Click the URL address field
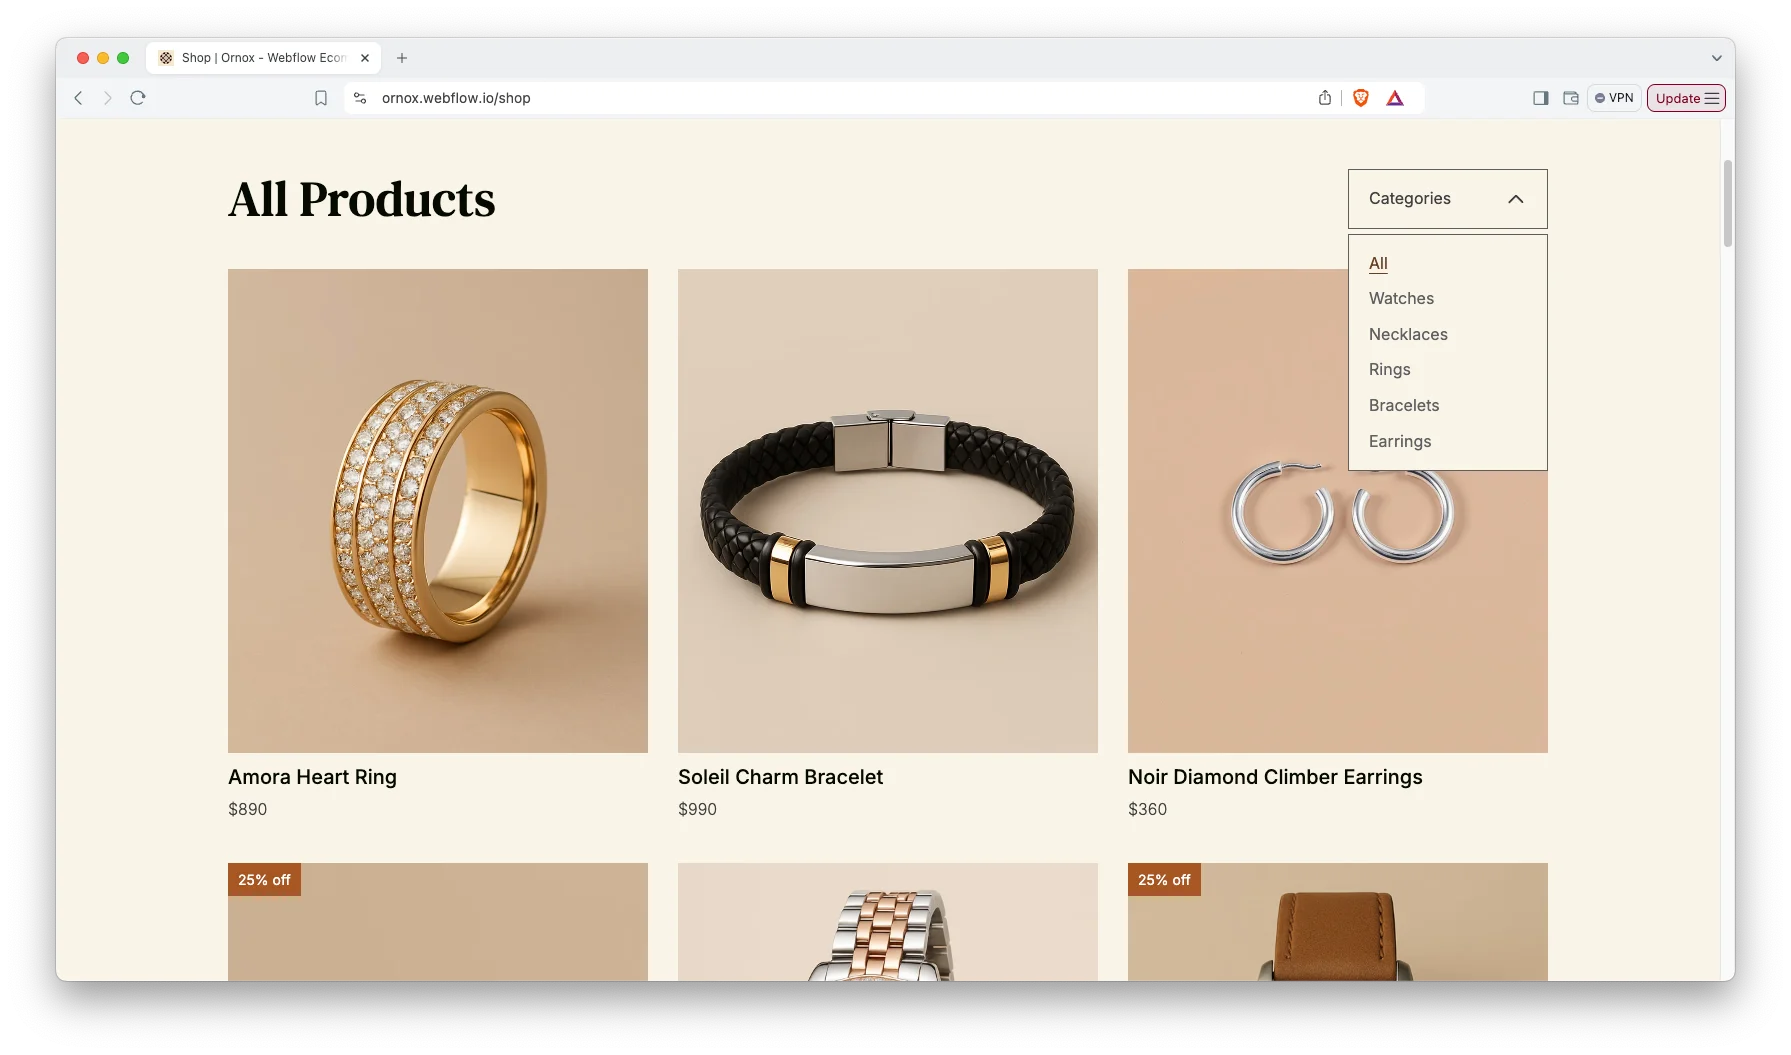1791x1055 pixels. [x=800, y=98]
